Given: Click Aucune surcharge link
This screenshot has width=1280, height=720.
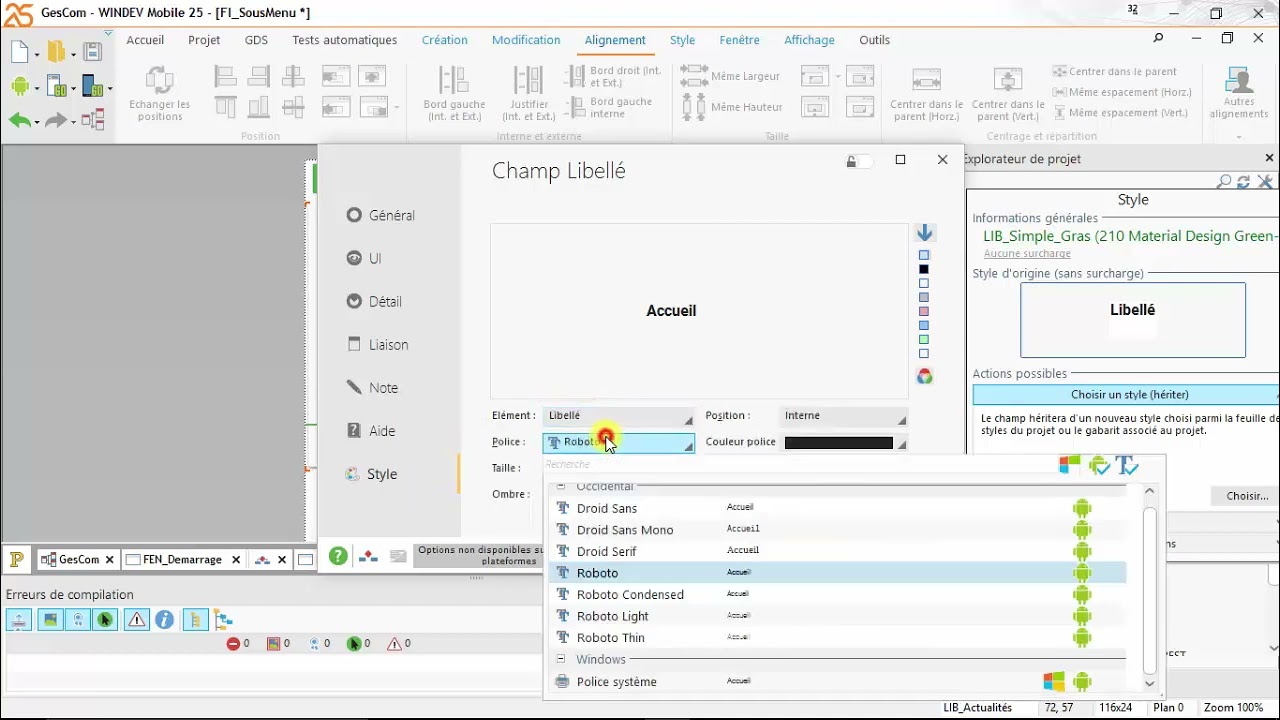Looking at the screenshot, I should click(1027, 254).
